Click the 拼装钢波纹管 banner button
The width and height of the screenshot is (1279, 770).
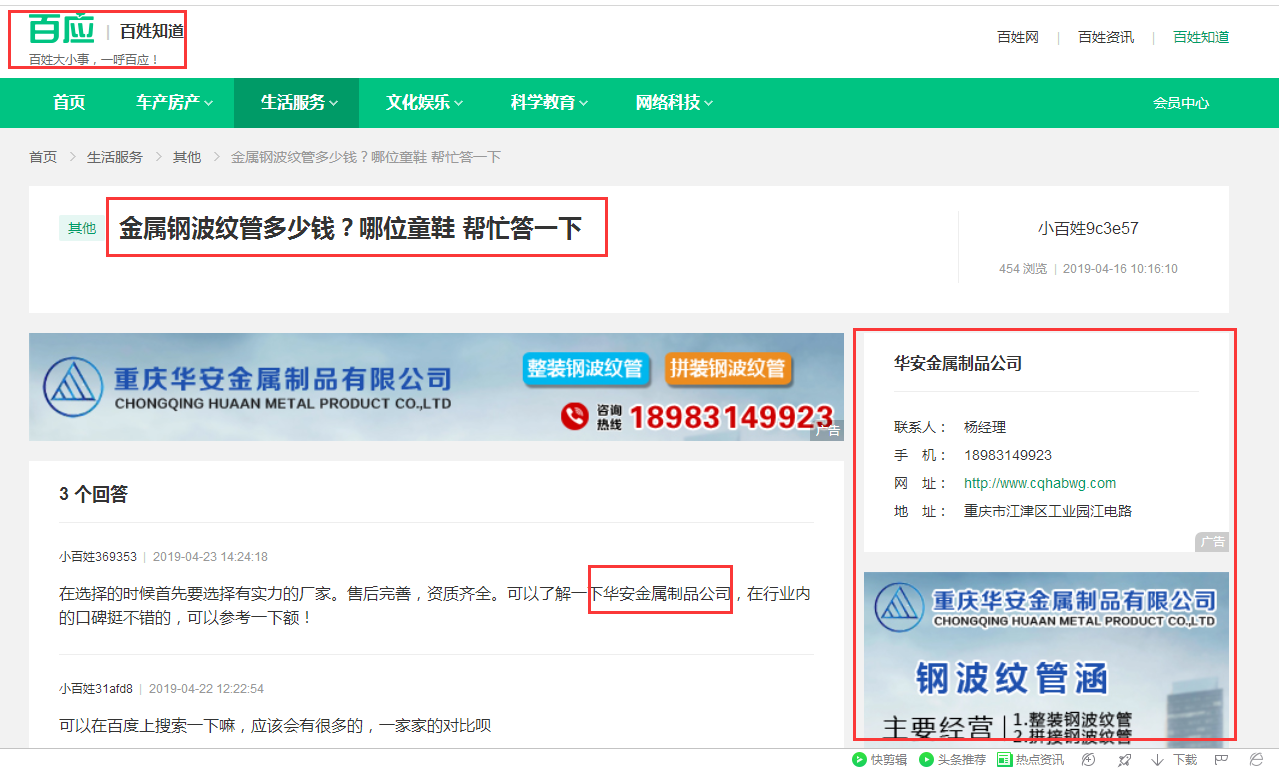pyautogui.click(x=728, y=368)
